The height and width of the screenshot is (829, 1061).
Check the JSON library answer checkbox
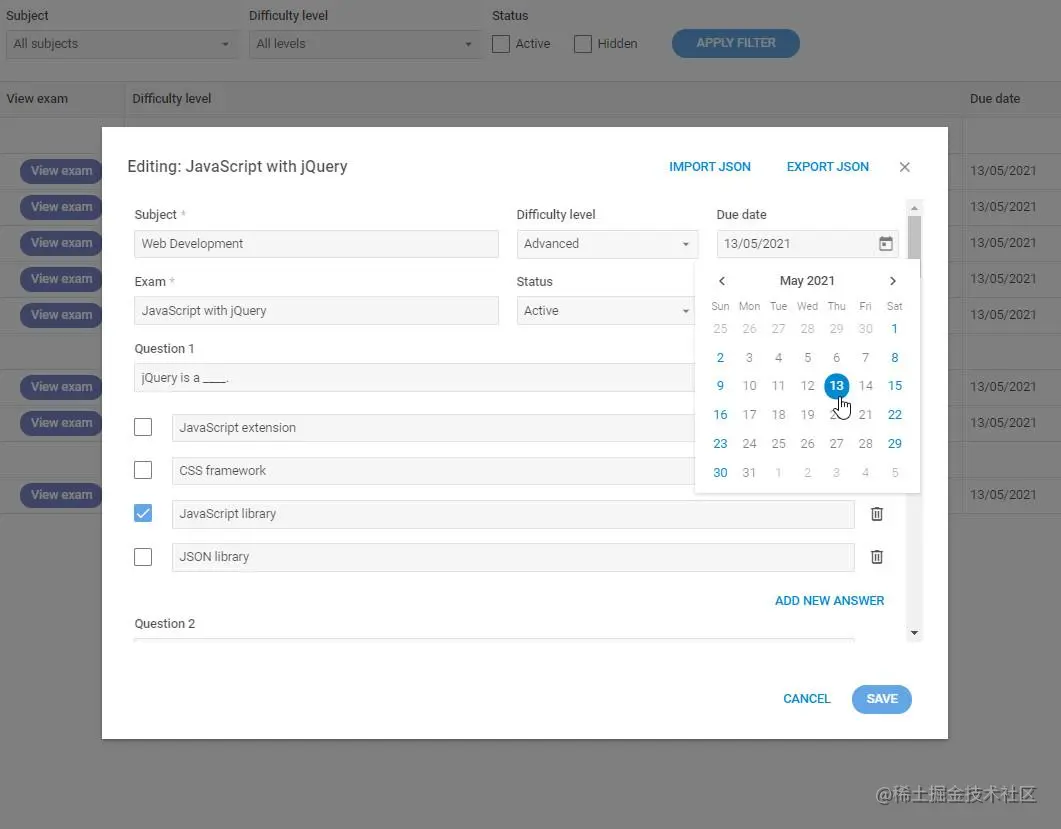[x=143, y=556]
